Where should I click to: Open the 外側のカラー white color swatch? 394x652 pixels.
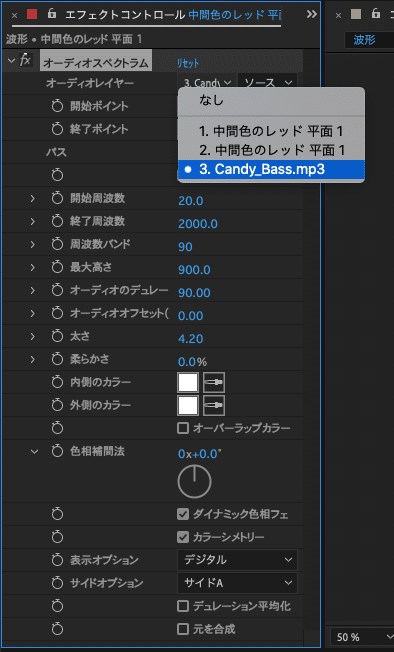point(188,405)
